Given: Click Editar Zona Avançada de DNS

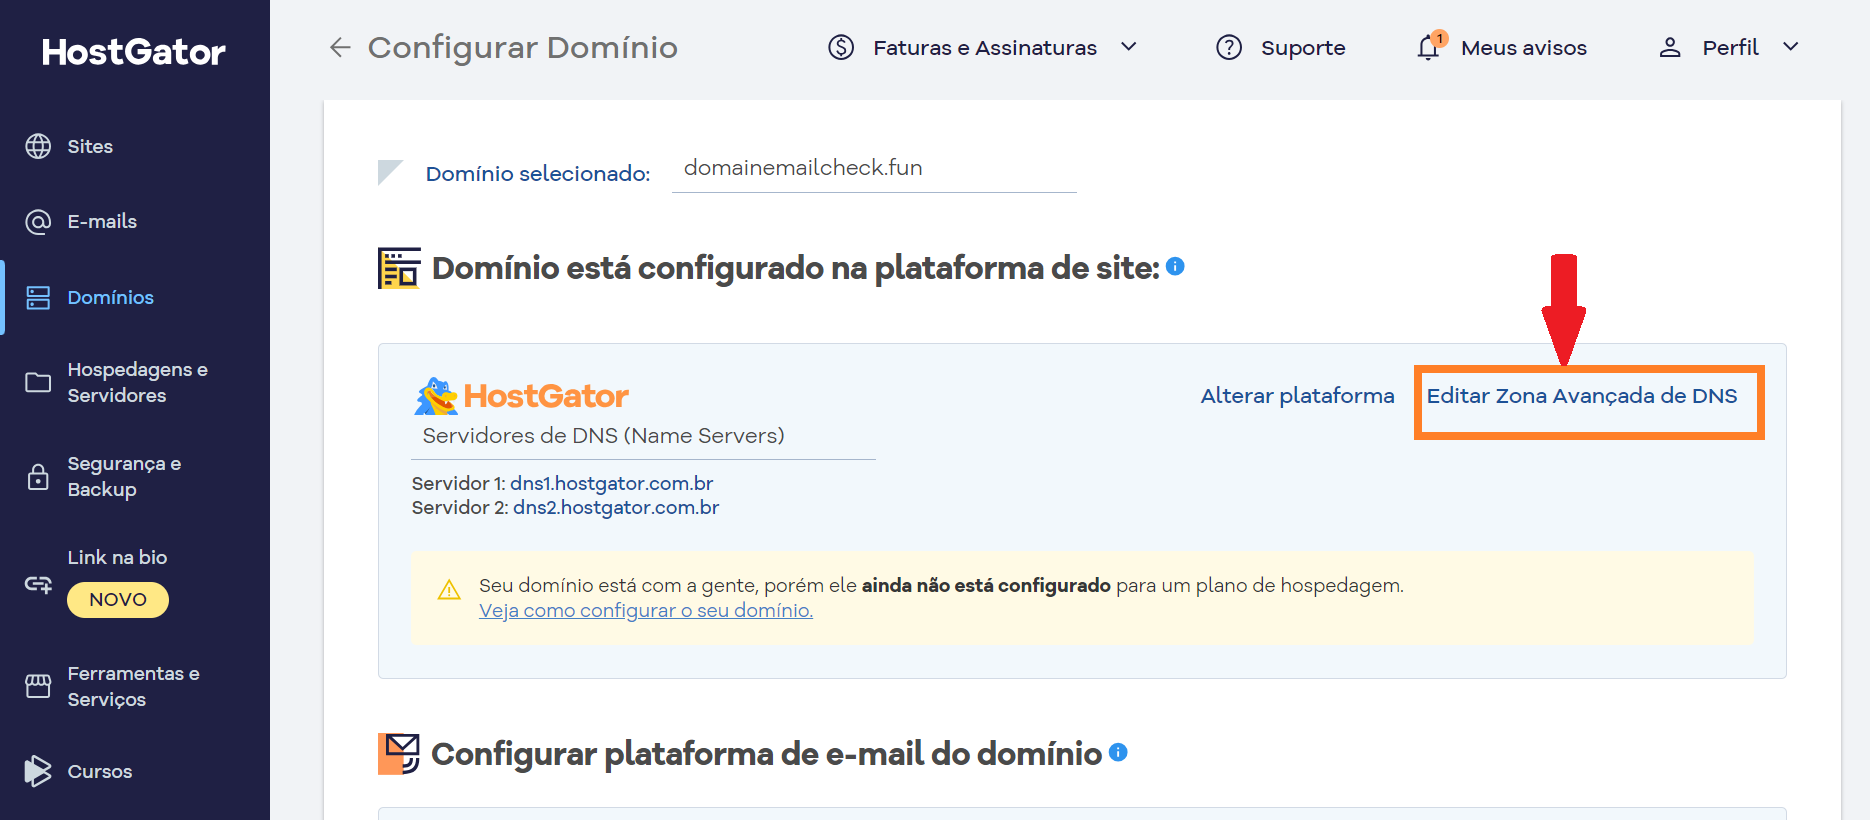Looking at the screenshot, I should (x=1582, y=396).
